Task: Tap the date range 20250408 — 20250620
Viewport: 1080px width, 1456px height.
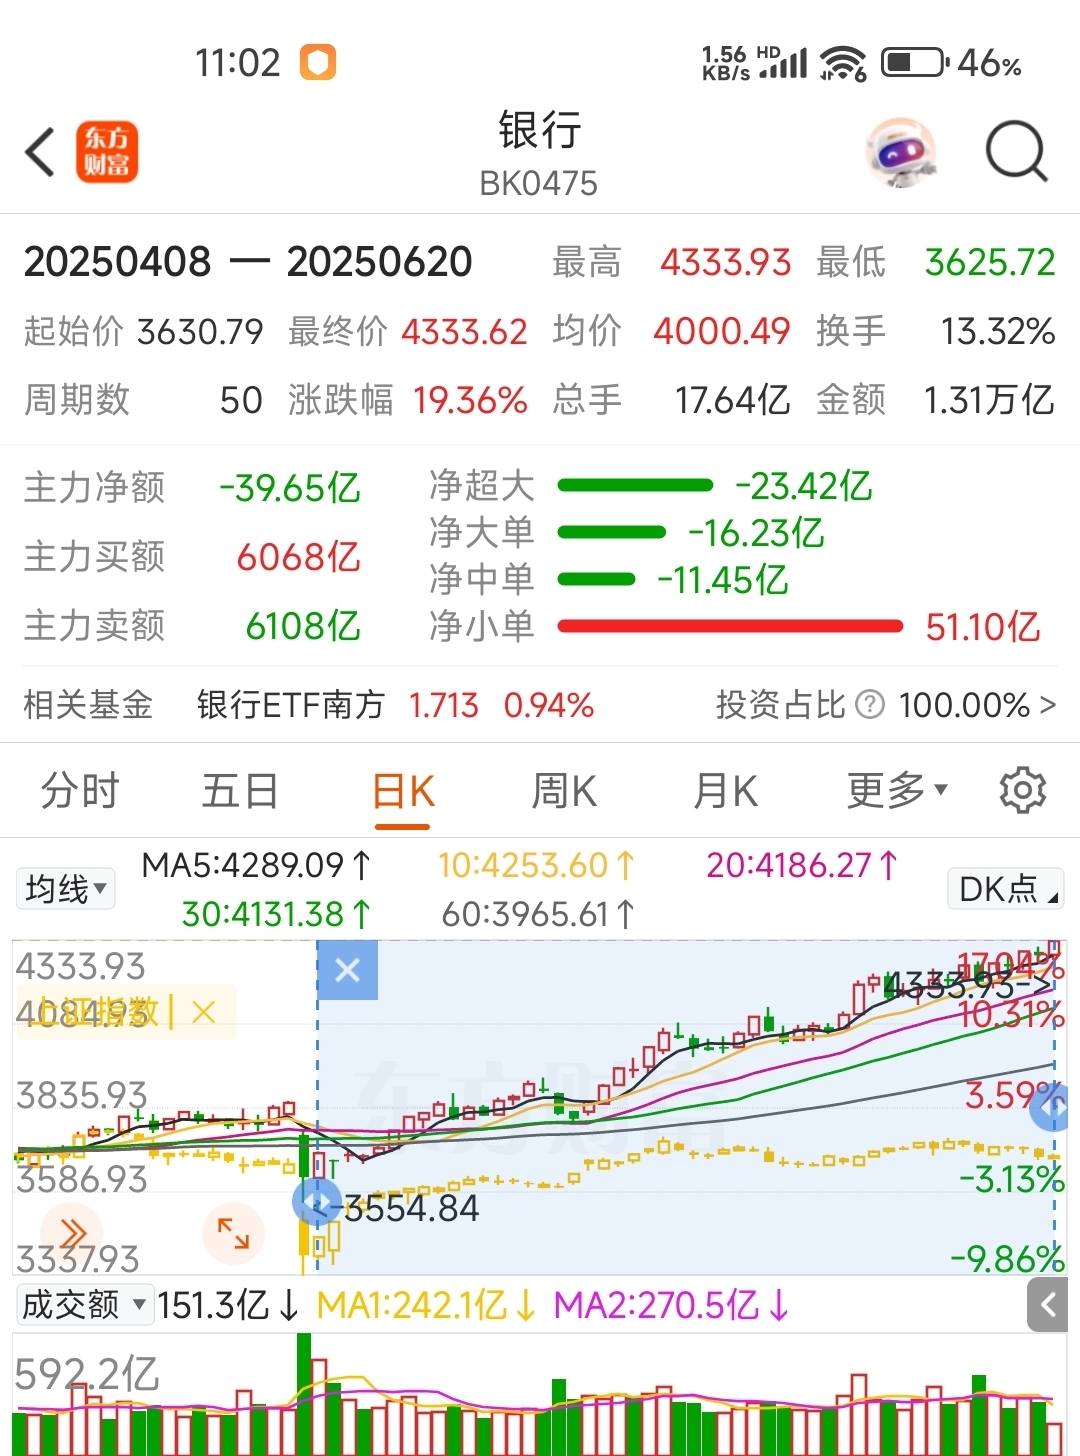Action: point(248,262)
